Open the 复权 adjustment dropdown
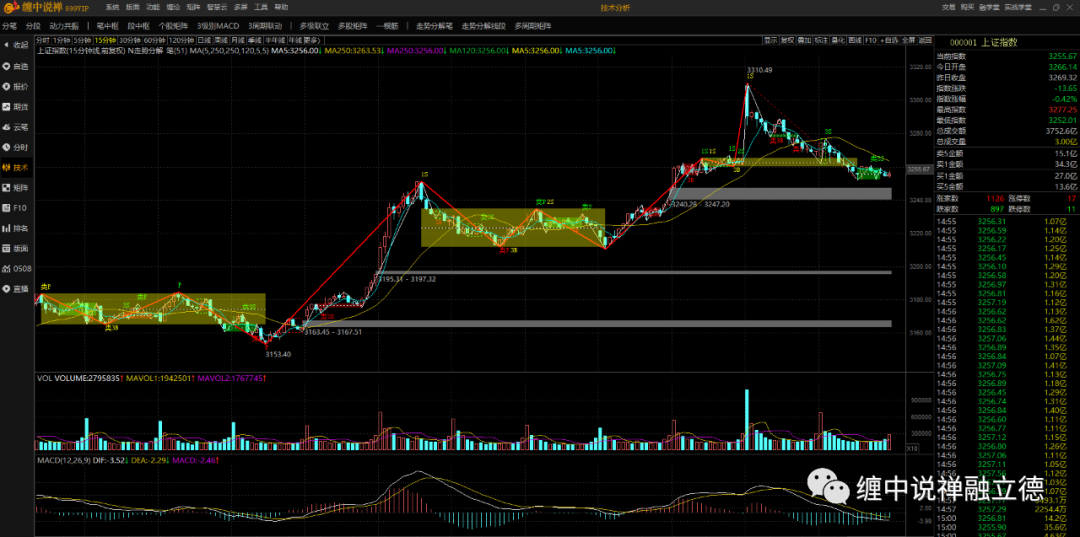The height and width of the screenshot is (537, 1080). (788, 40)
